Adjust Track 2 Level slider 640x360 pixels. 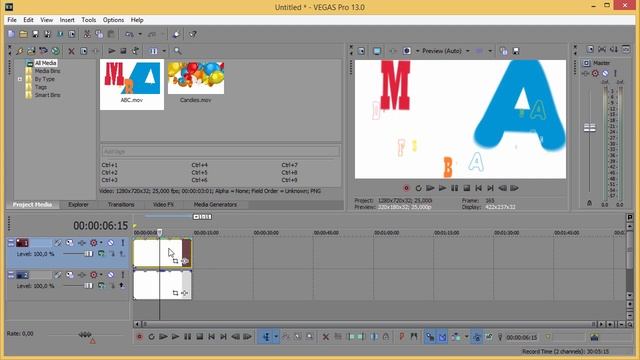point(88,286)
